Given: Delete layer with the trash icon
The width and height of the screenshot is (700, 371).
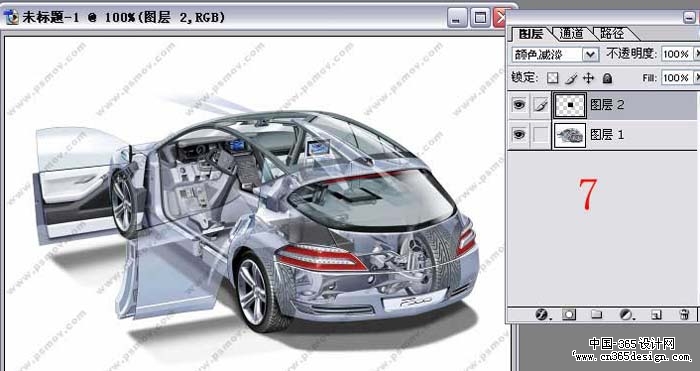Looking at the screenshot, I should point(684,314).
